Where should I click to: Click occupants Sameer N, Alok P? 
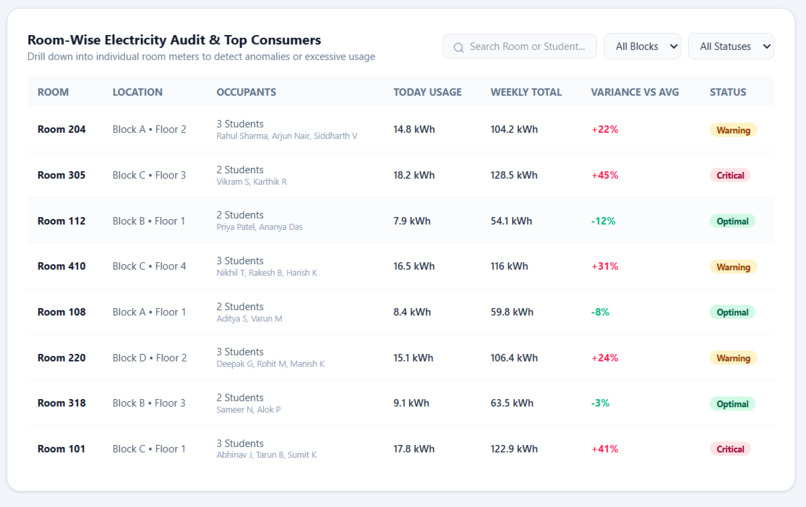coord(249,410)
